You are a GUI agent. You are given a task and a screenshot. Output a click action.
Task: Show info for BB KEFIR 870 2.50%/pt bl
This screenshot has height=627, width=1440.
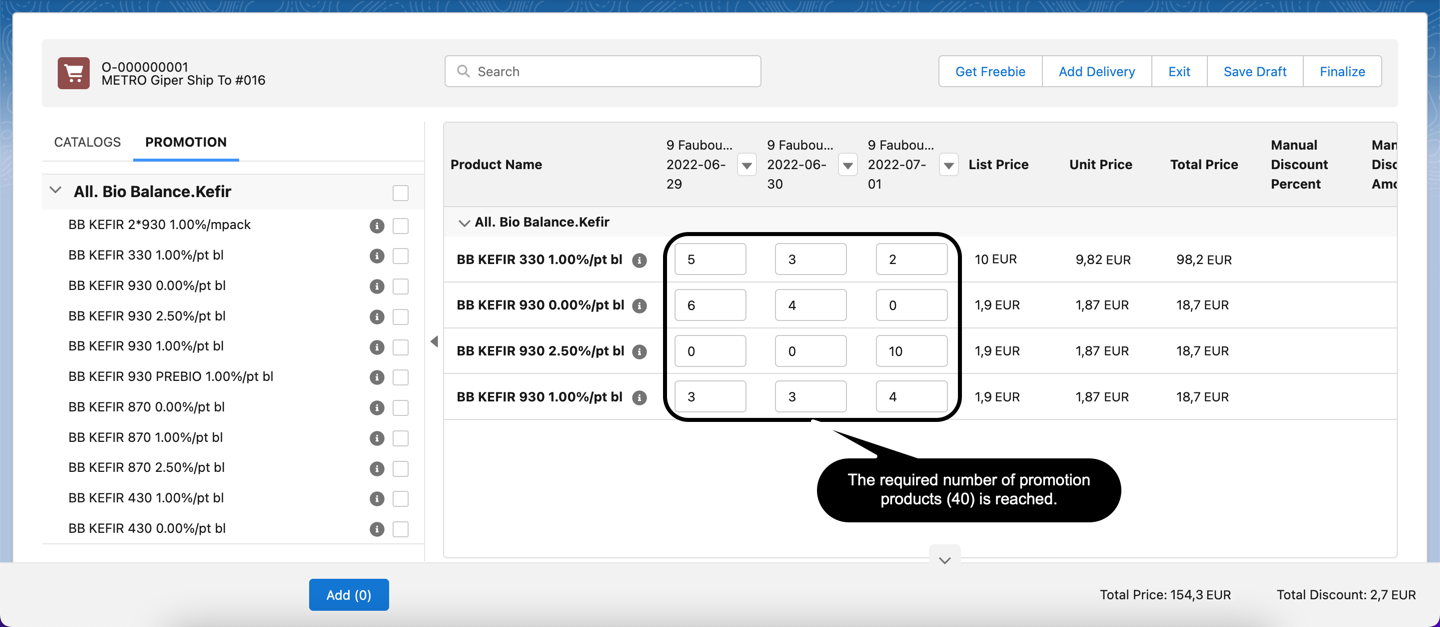[x=377, y=469]
